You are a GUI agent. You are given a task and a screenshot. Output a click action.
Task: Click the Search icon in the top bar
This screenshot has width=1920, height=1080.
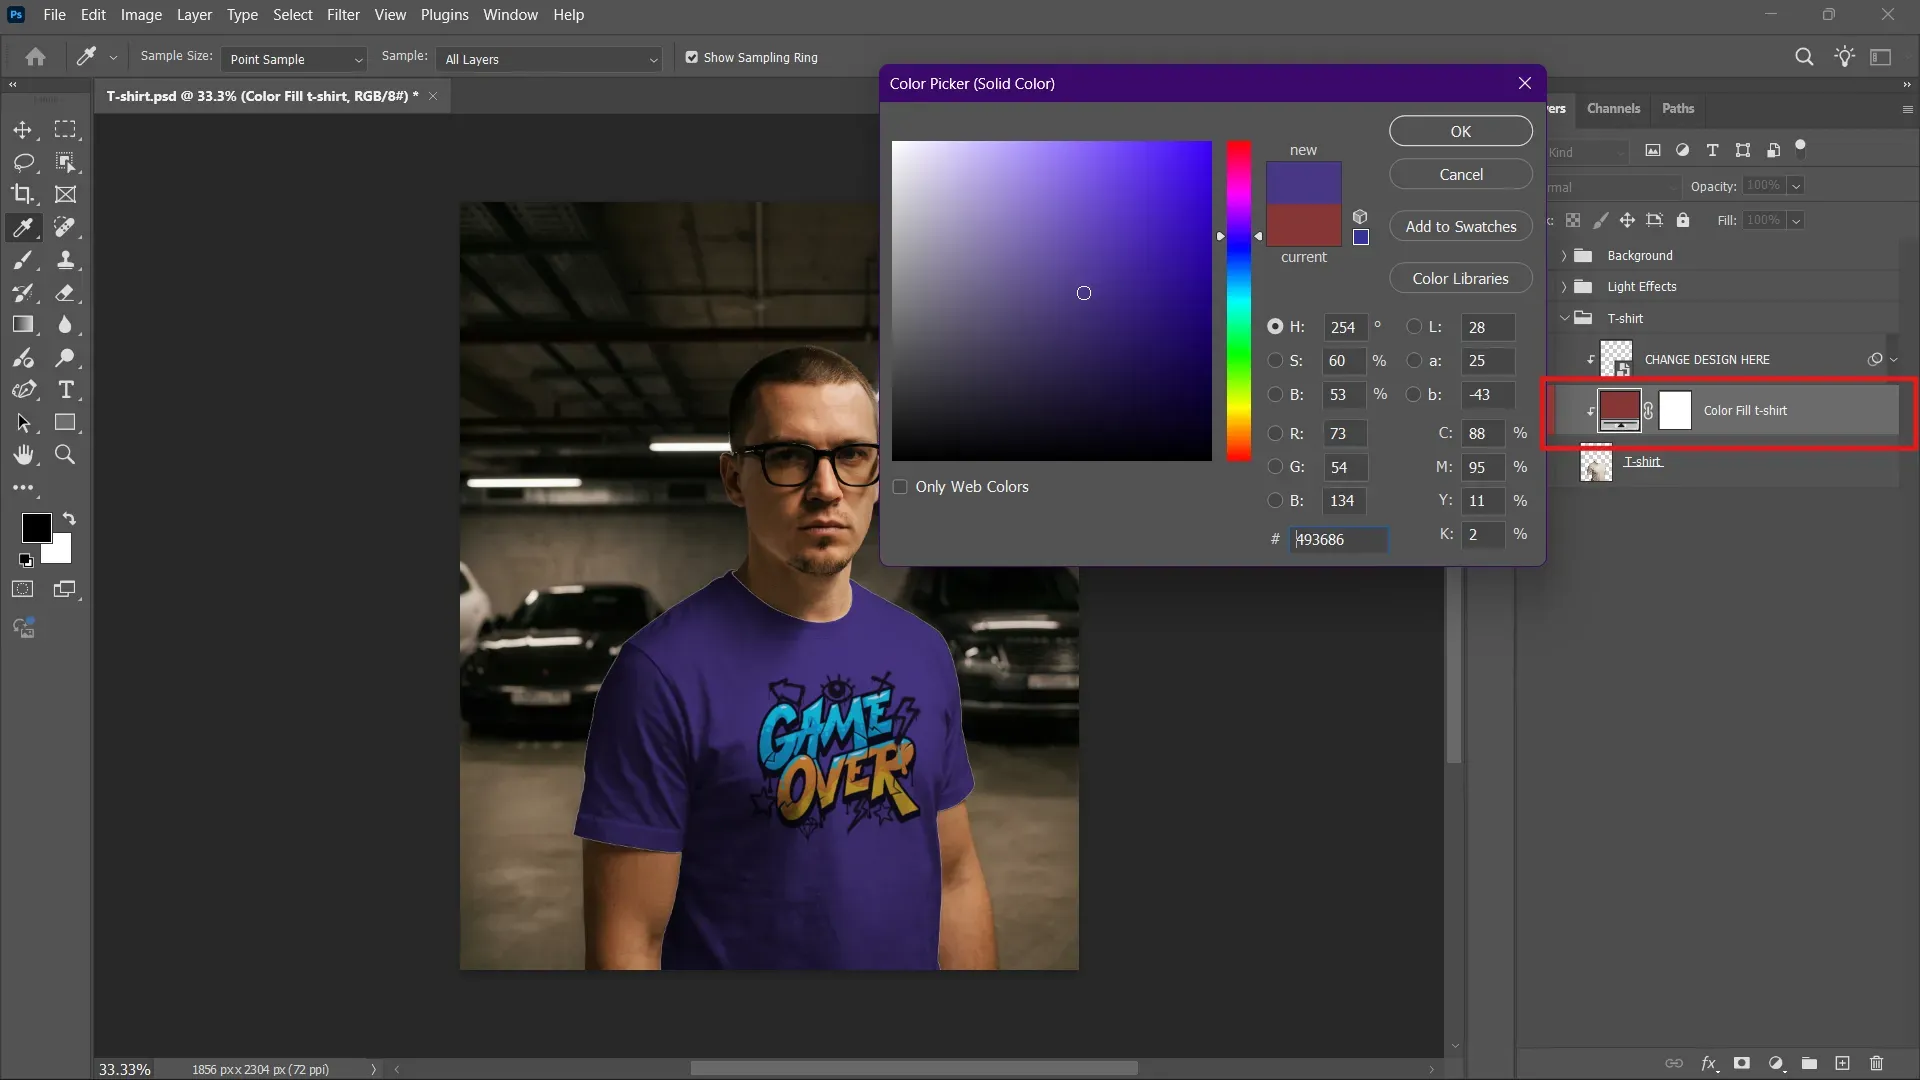[1804, 57]
